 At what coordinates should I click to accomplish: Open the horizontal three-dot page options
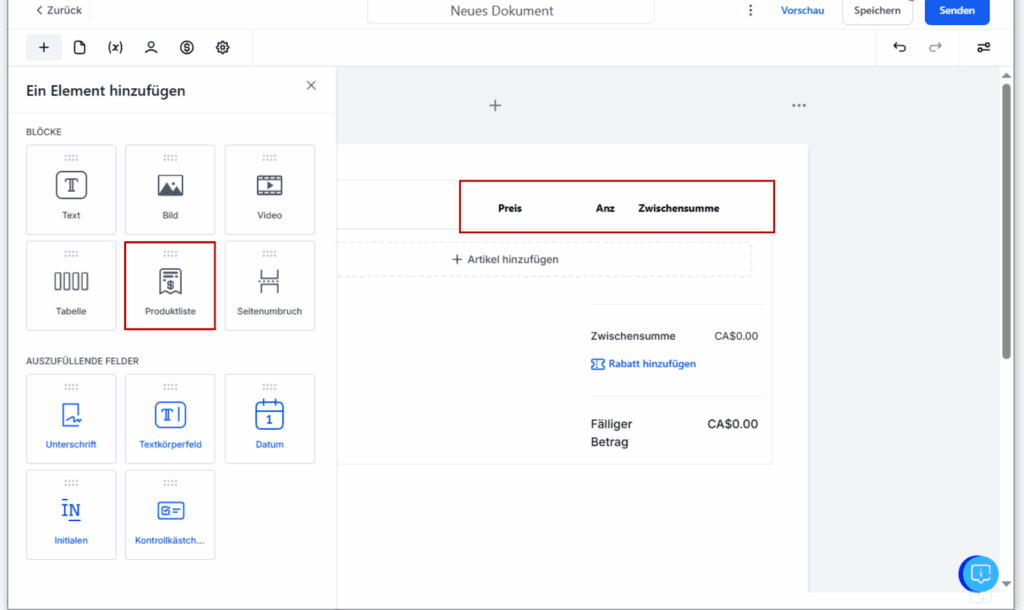tap(799, 105)
